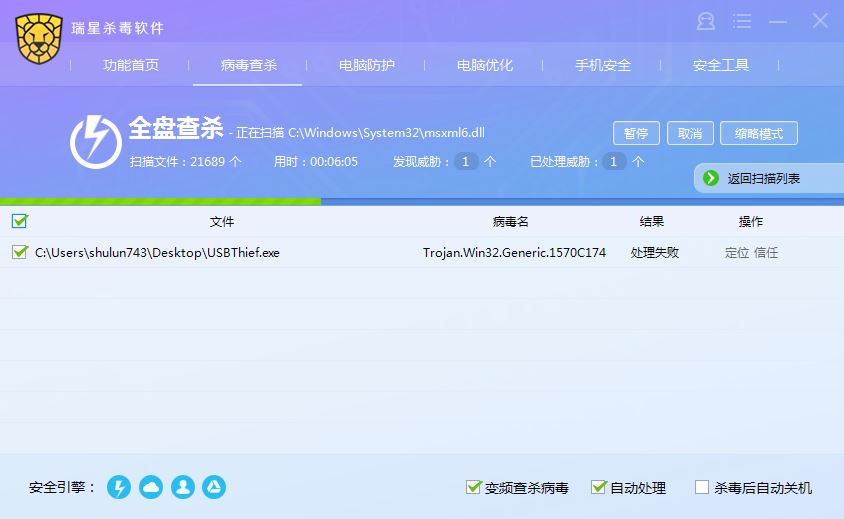844x519 pixels.
Task: Toggle the 变频查杀病毒 checkbox
Action: click(x=473, y=487)
